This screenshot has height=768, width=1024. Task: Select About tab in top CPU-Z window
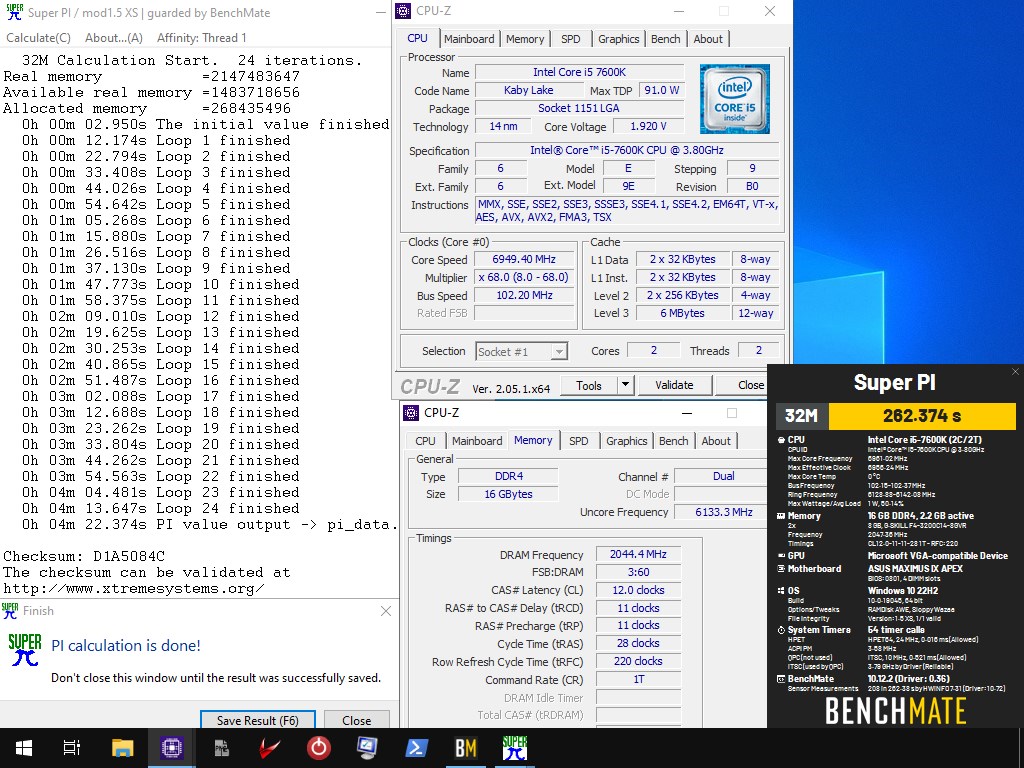point(708,39)
